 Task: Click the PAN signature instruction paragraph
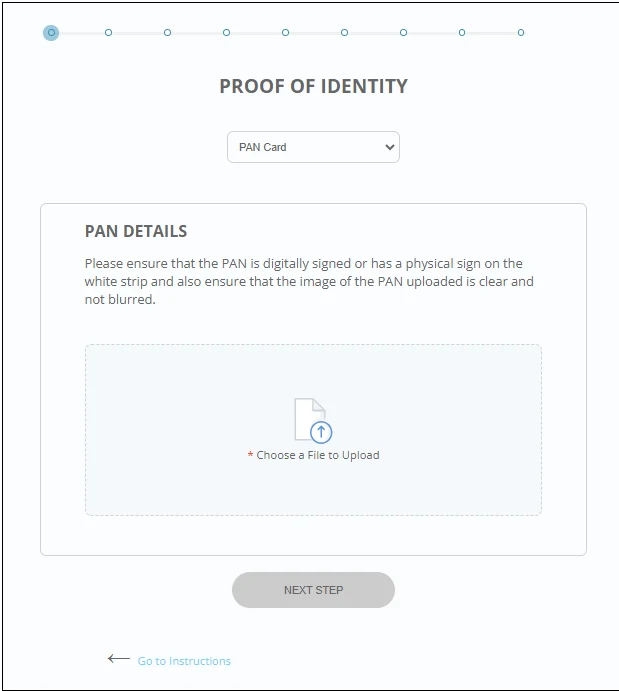(x=309, y=282)
